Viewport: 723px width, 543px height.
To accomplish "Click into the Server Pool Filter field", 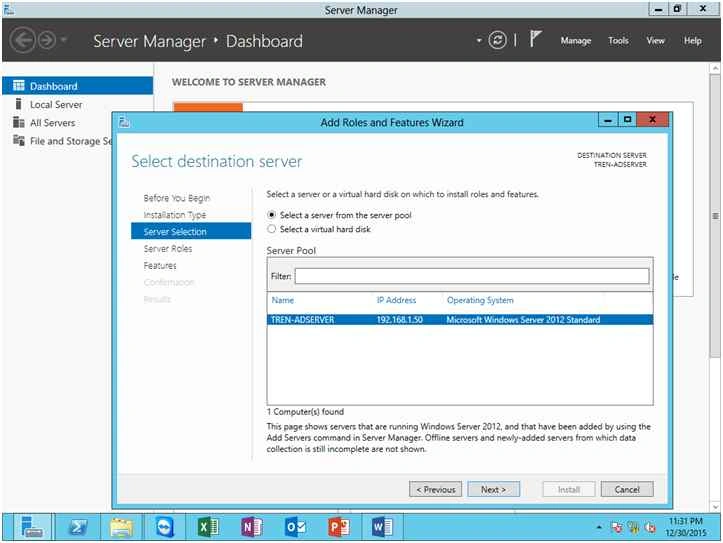I will coord(472,276).
